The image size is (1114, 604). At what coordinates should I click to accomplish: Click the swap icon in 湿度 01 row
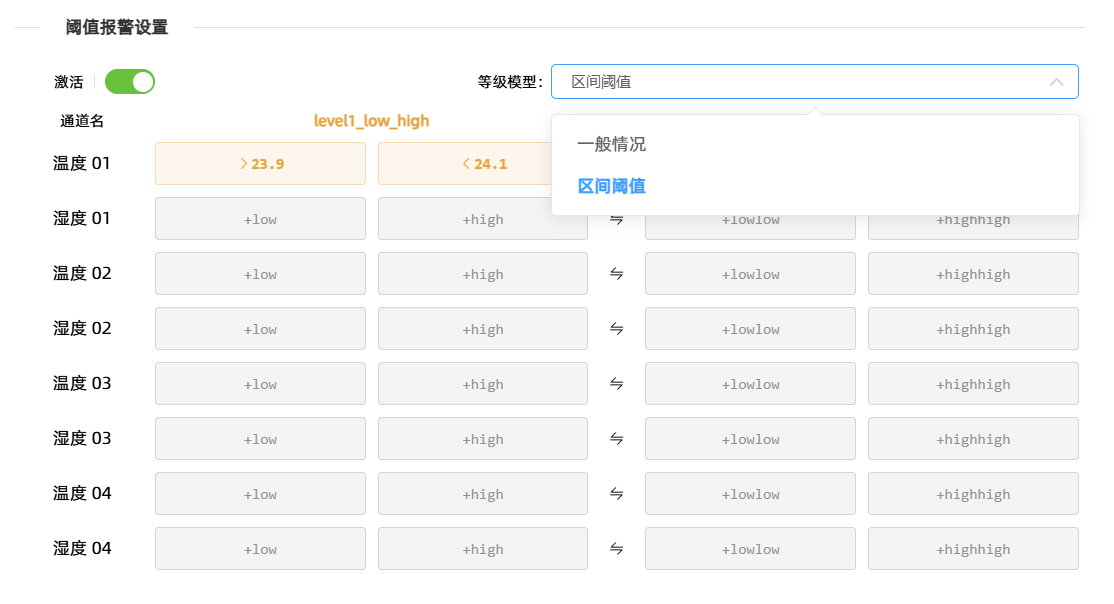[616, 219]
